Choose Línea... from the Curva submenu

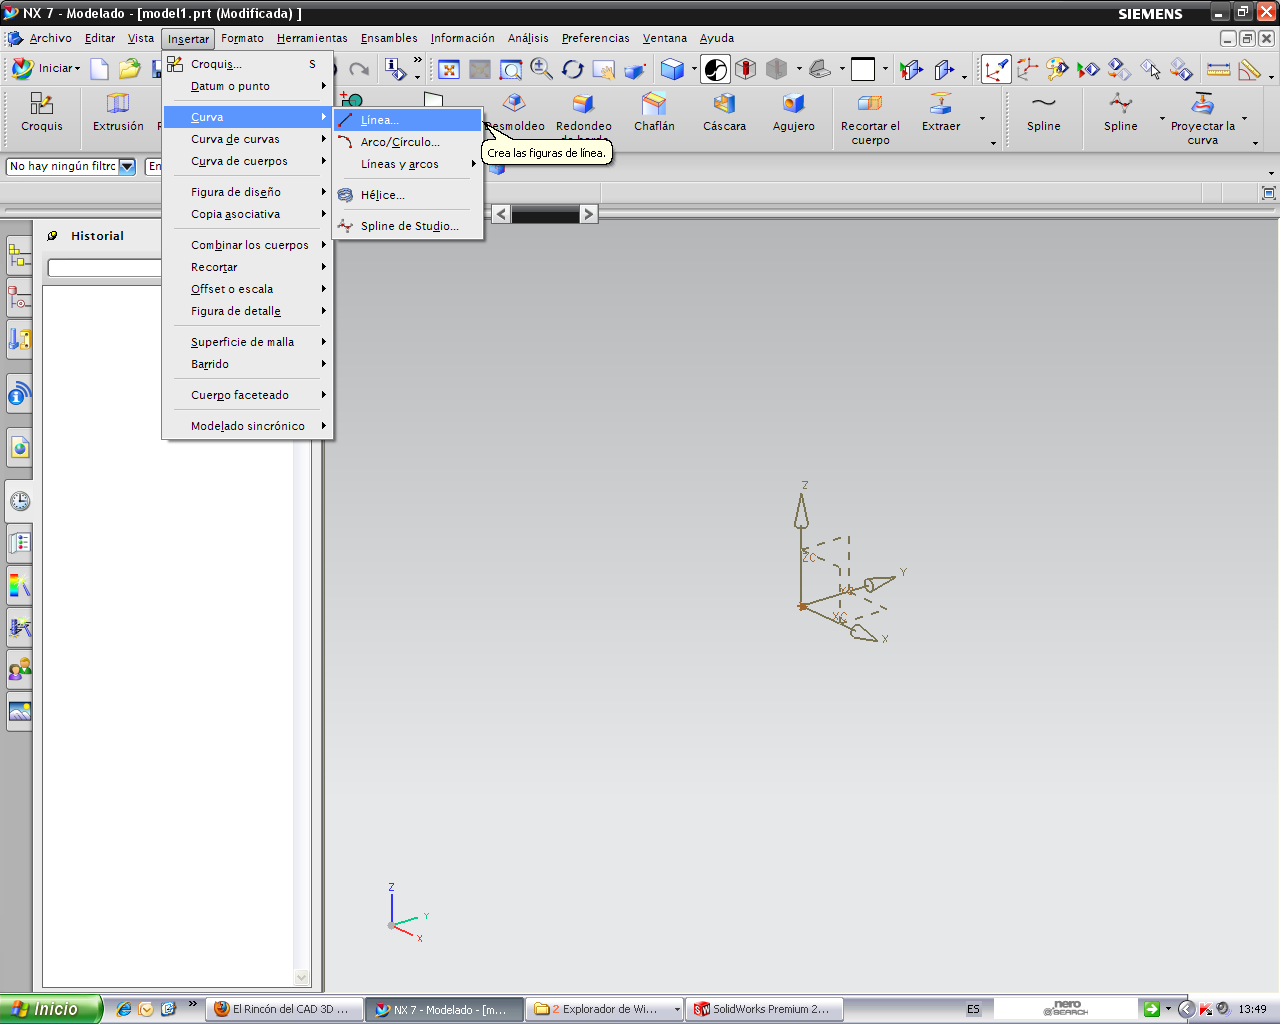point(408,120)
